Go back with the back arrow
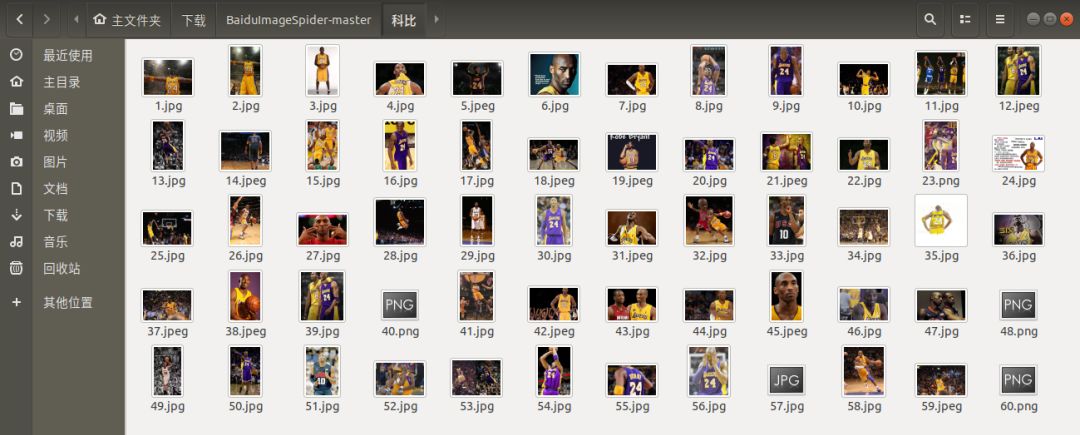Screen dimensions: 1080x435 pos(19,19)
